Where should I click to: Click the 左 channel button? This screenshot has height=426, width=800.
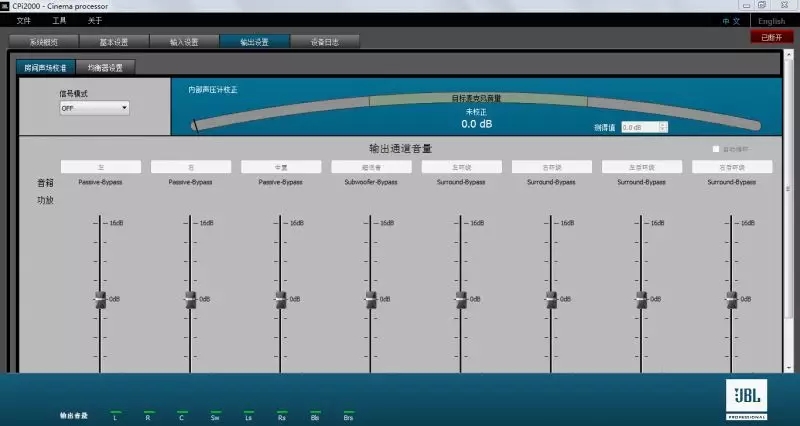[100, 166]
